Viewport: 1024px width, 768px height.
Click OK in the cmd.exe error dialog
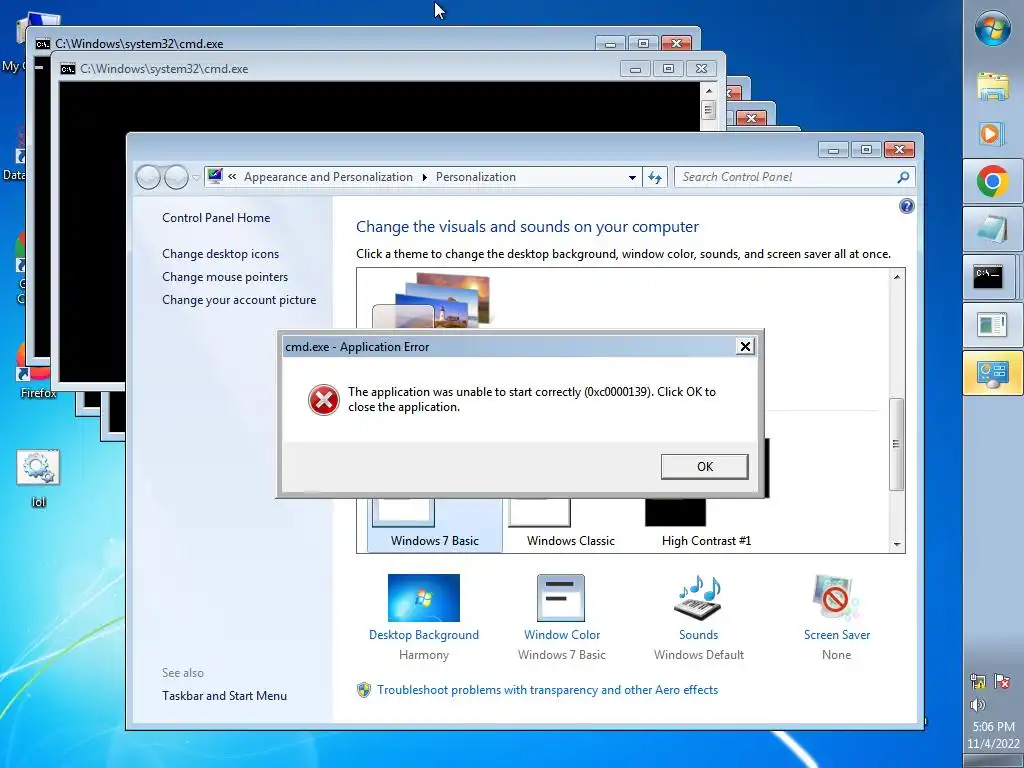(704, 466)
